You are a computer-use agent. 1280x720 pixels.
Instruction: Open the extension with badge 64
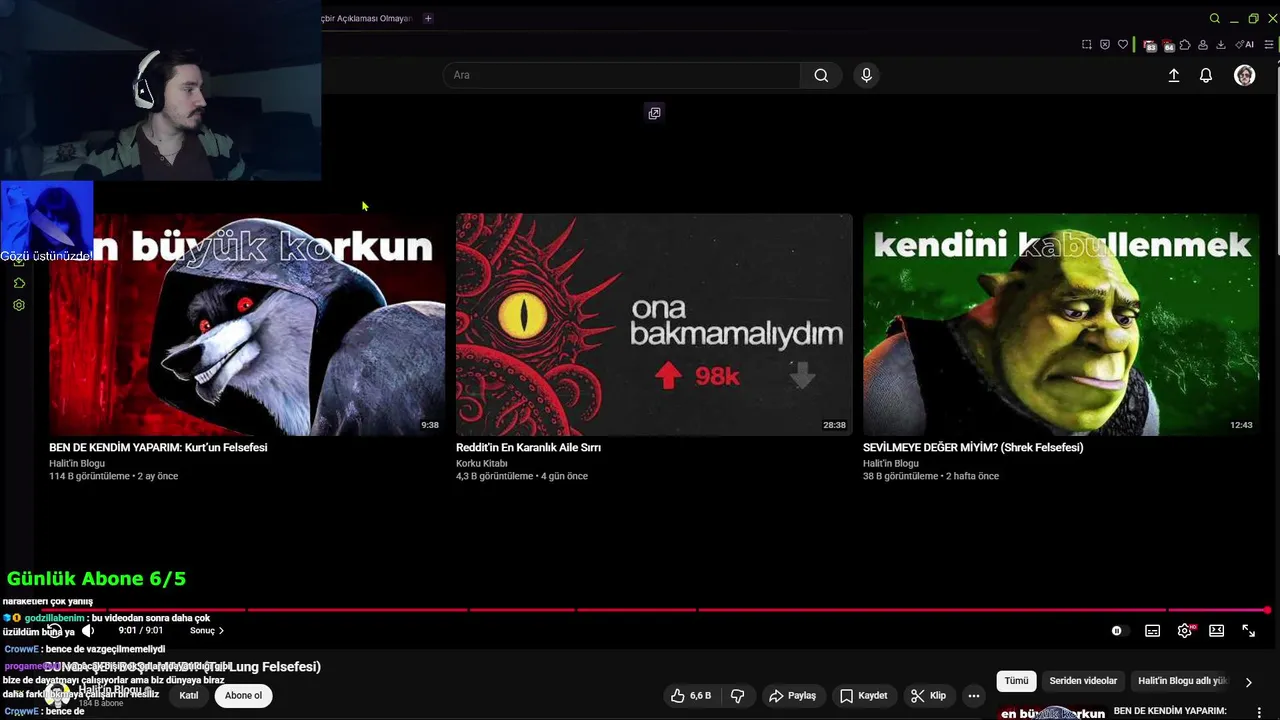tap(1167, 45)
